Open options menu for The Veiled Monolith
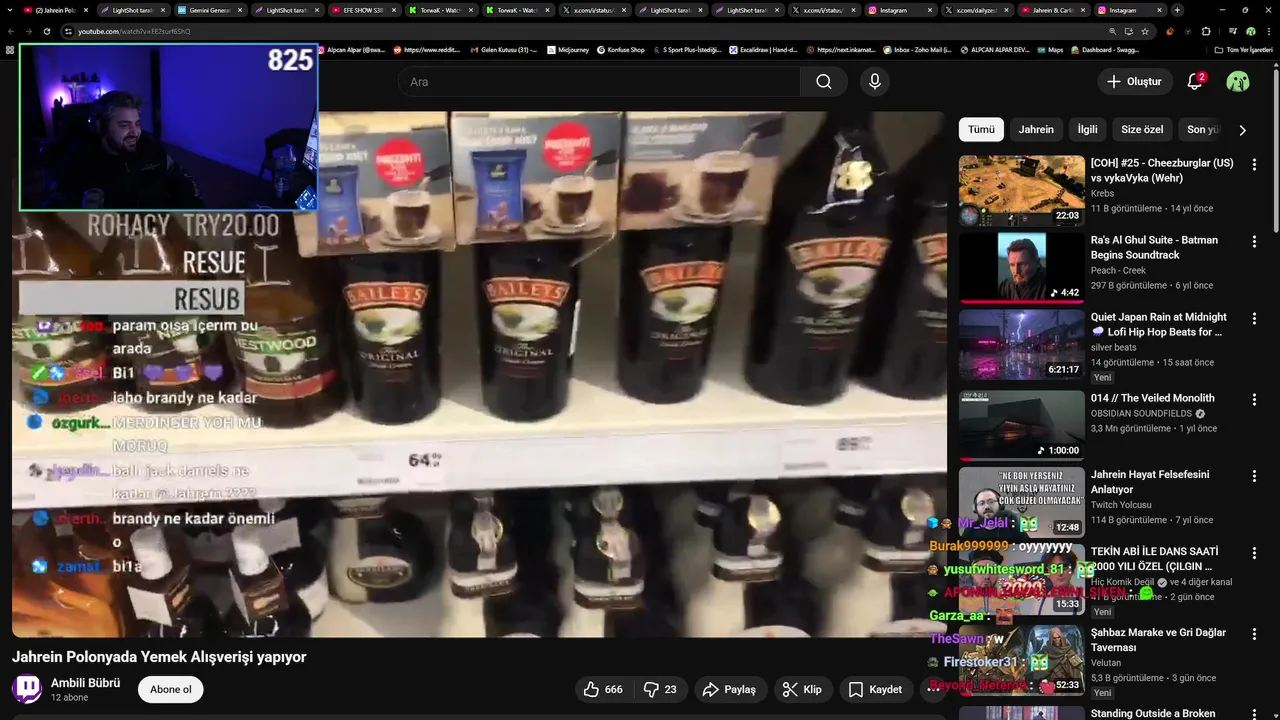 pos(1254,399)
